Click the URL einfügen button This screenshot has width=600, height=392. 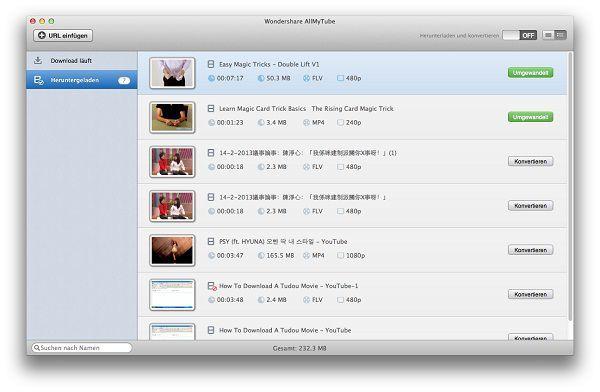pyautogui.click(x=63, y=35)
